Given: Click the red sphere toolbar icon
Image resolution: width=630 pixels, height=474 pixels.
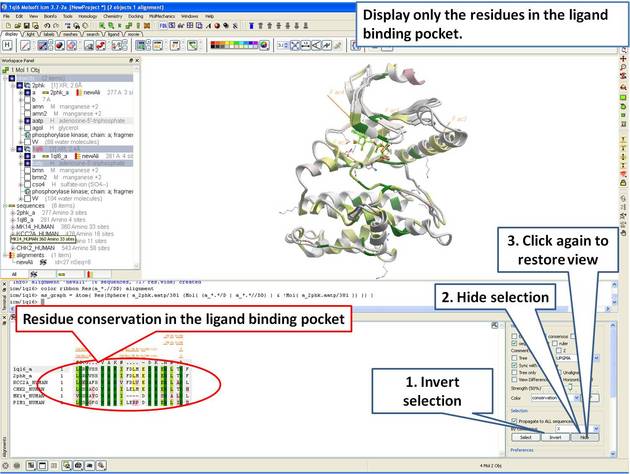Looking at the screenshot, I should [217, 25].
